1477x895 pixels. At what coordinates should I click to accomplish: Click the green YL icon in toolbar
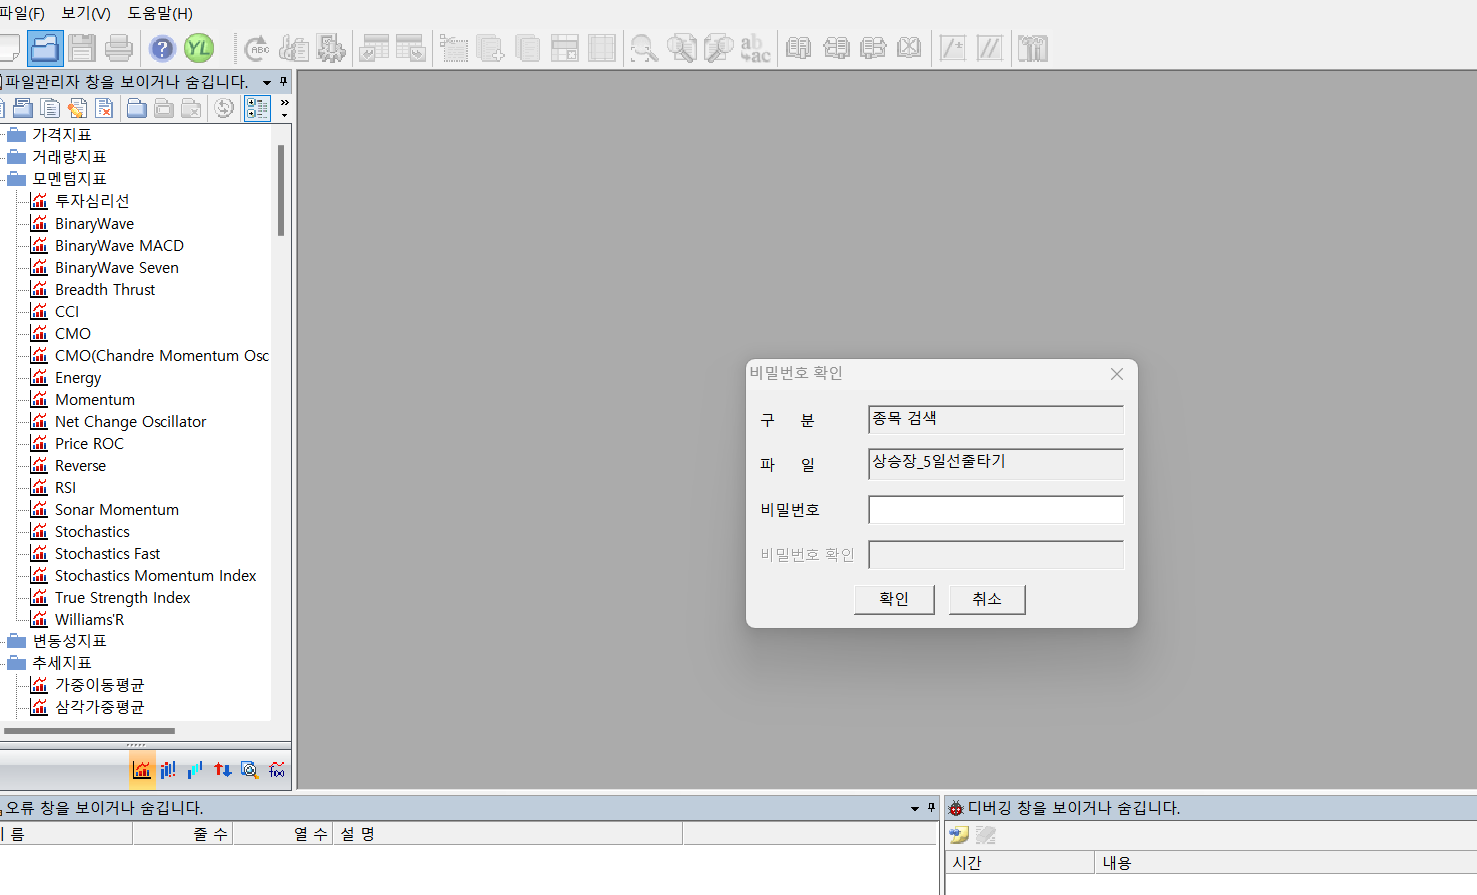[x=199, y=48]
